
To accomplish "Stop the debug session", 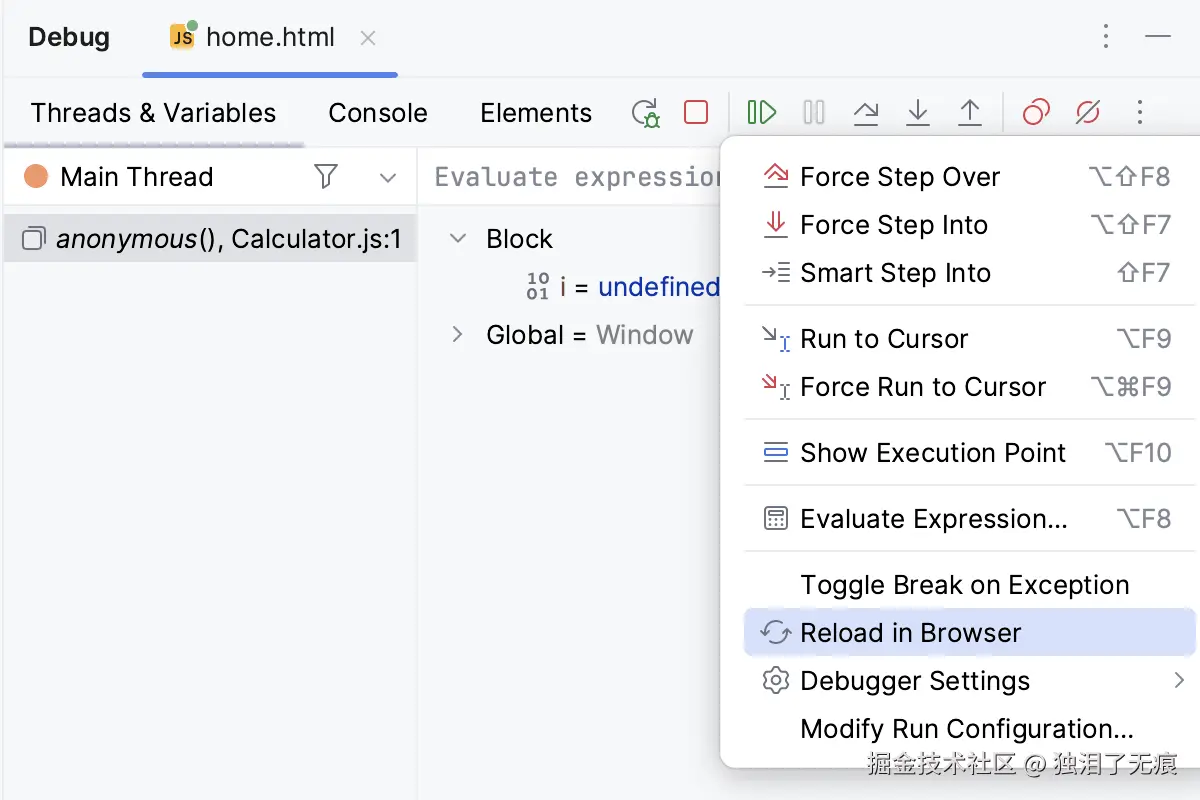I will (x=696, y=112).
